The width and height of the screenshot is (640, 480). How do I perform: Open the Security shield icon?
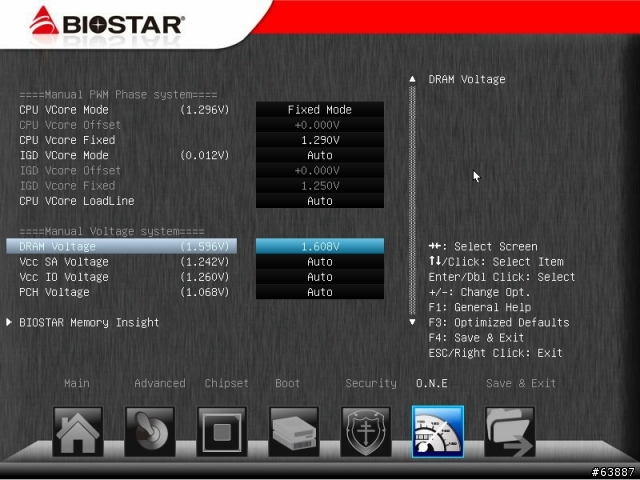point(366,431)
